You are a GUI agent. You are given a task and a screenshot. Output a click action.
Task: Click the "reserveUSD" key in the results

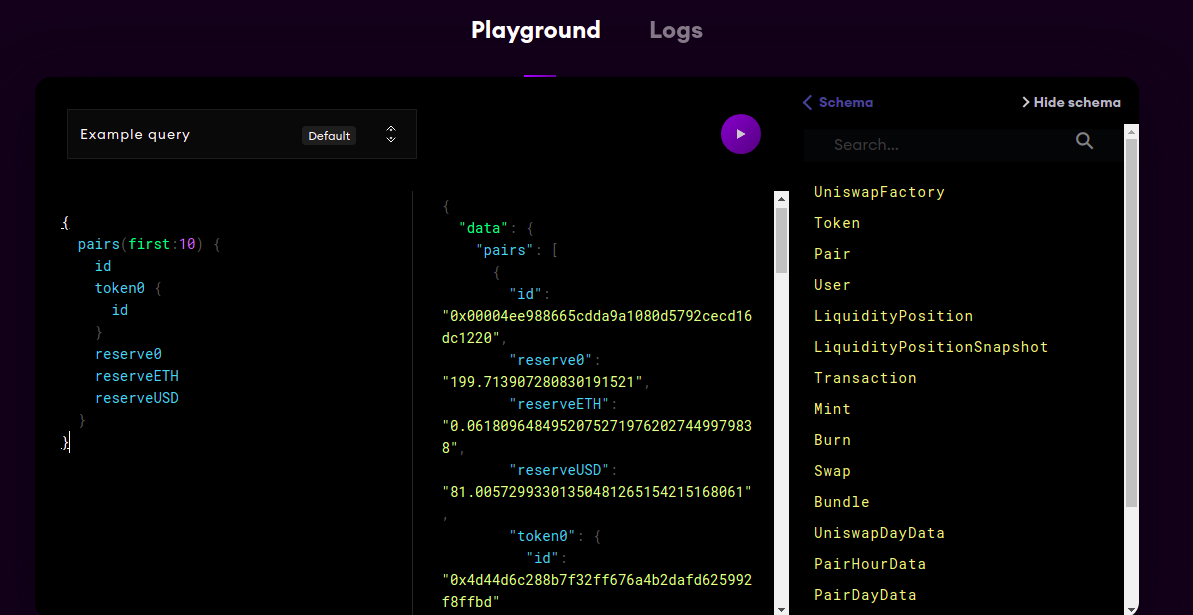560,470
